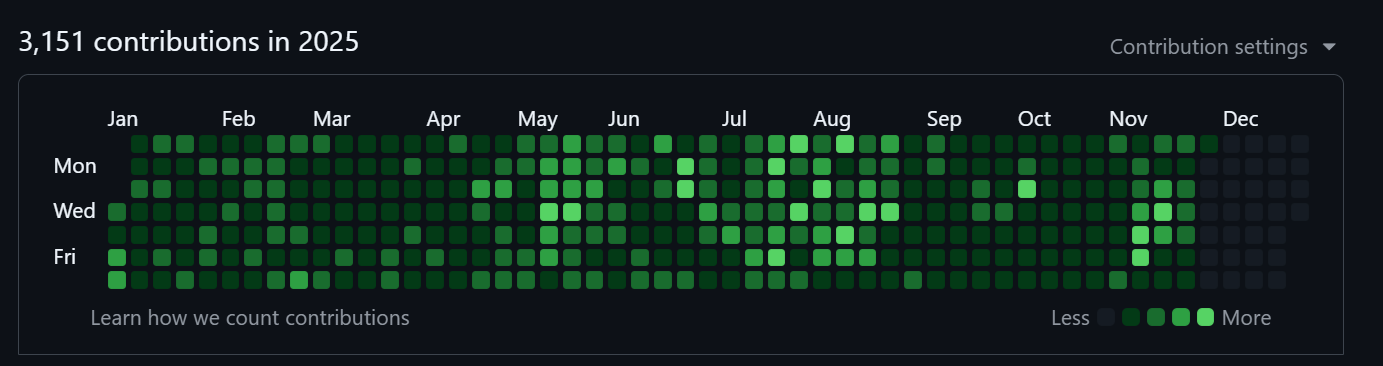Click the 'Apr' month label
This screenshot has height=366, width=1383.
coord(443,120)
